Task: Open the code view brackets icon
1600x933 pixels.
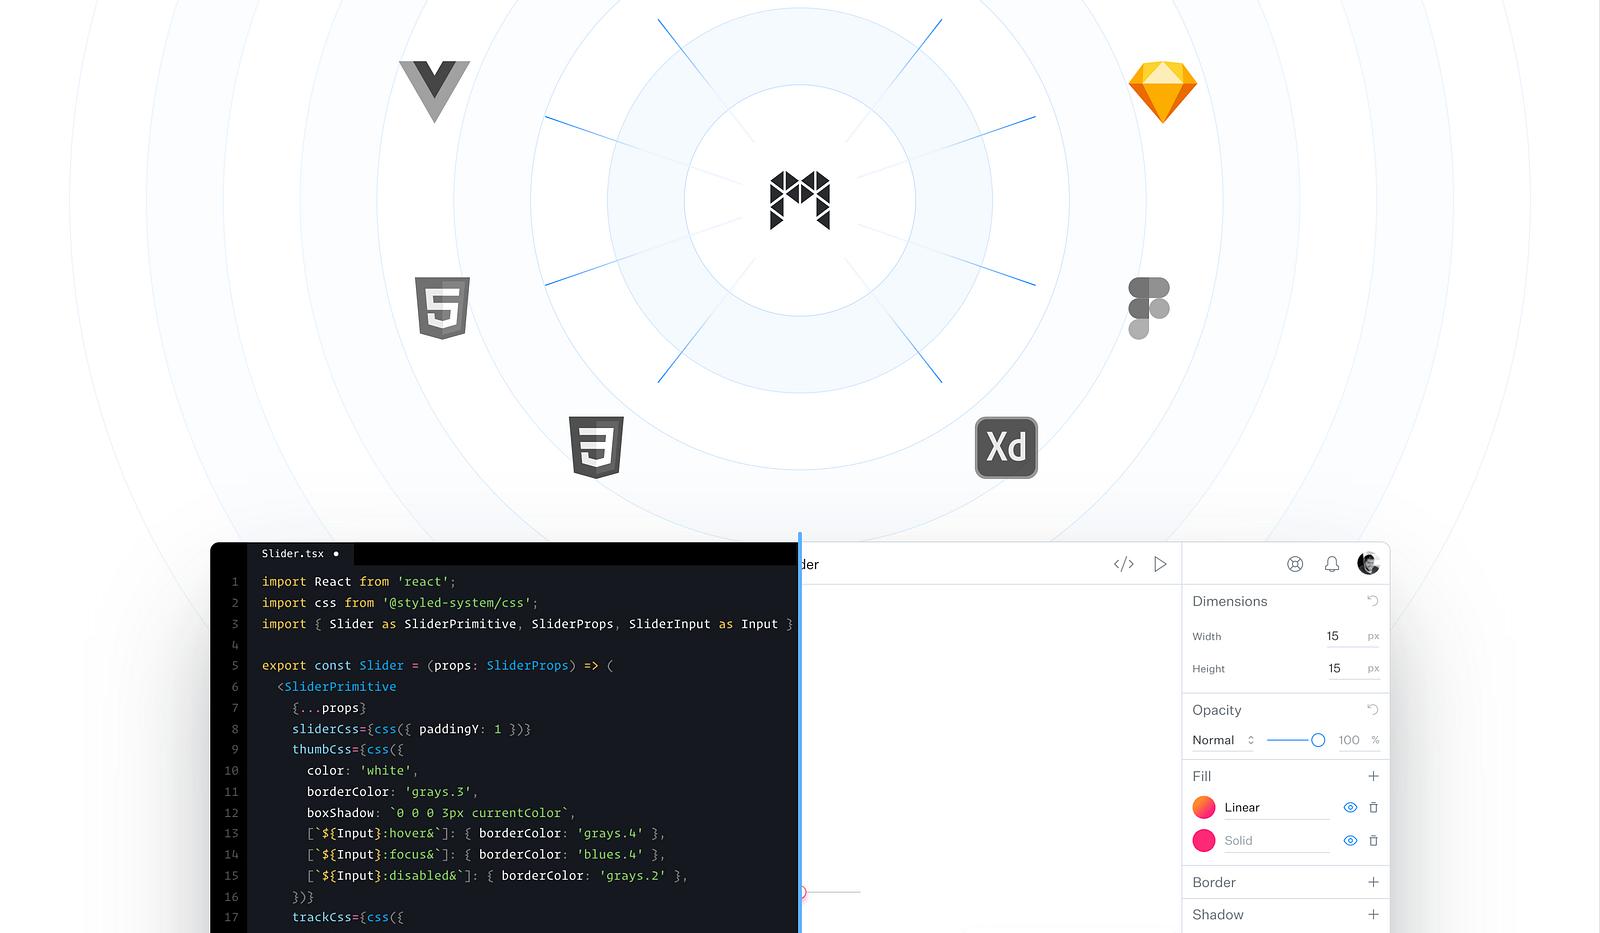Action: (x=1124, y=564)
